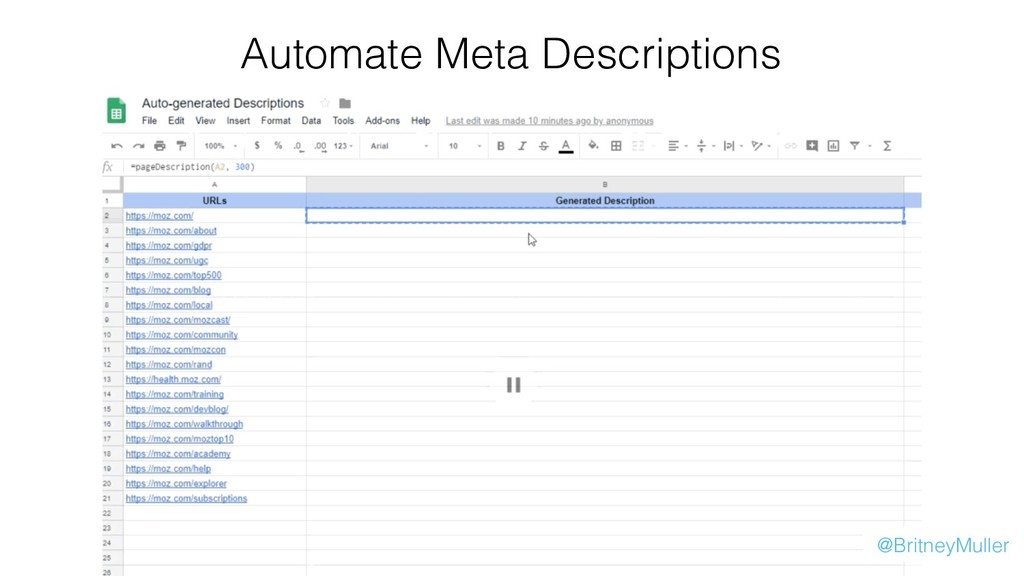Select the Paint format tool
The width and height of the screenshot is (1024, 576).
click(x=181, y=146)
